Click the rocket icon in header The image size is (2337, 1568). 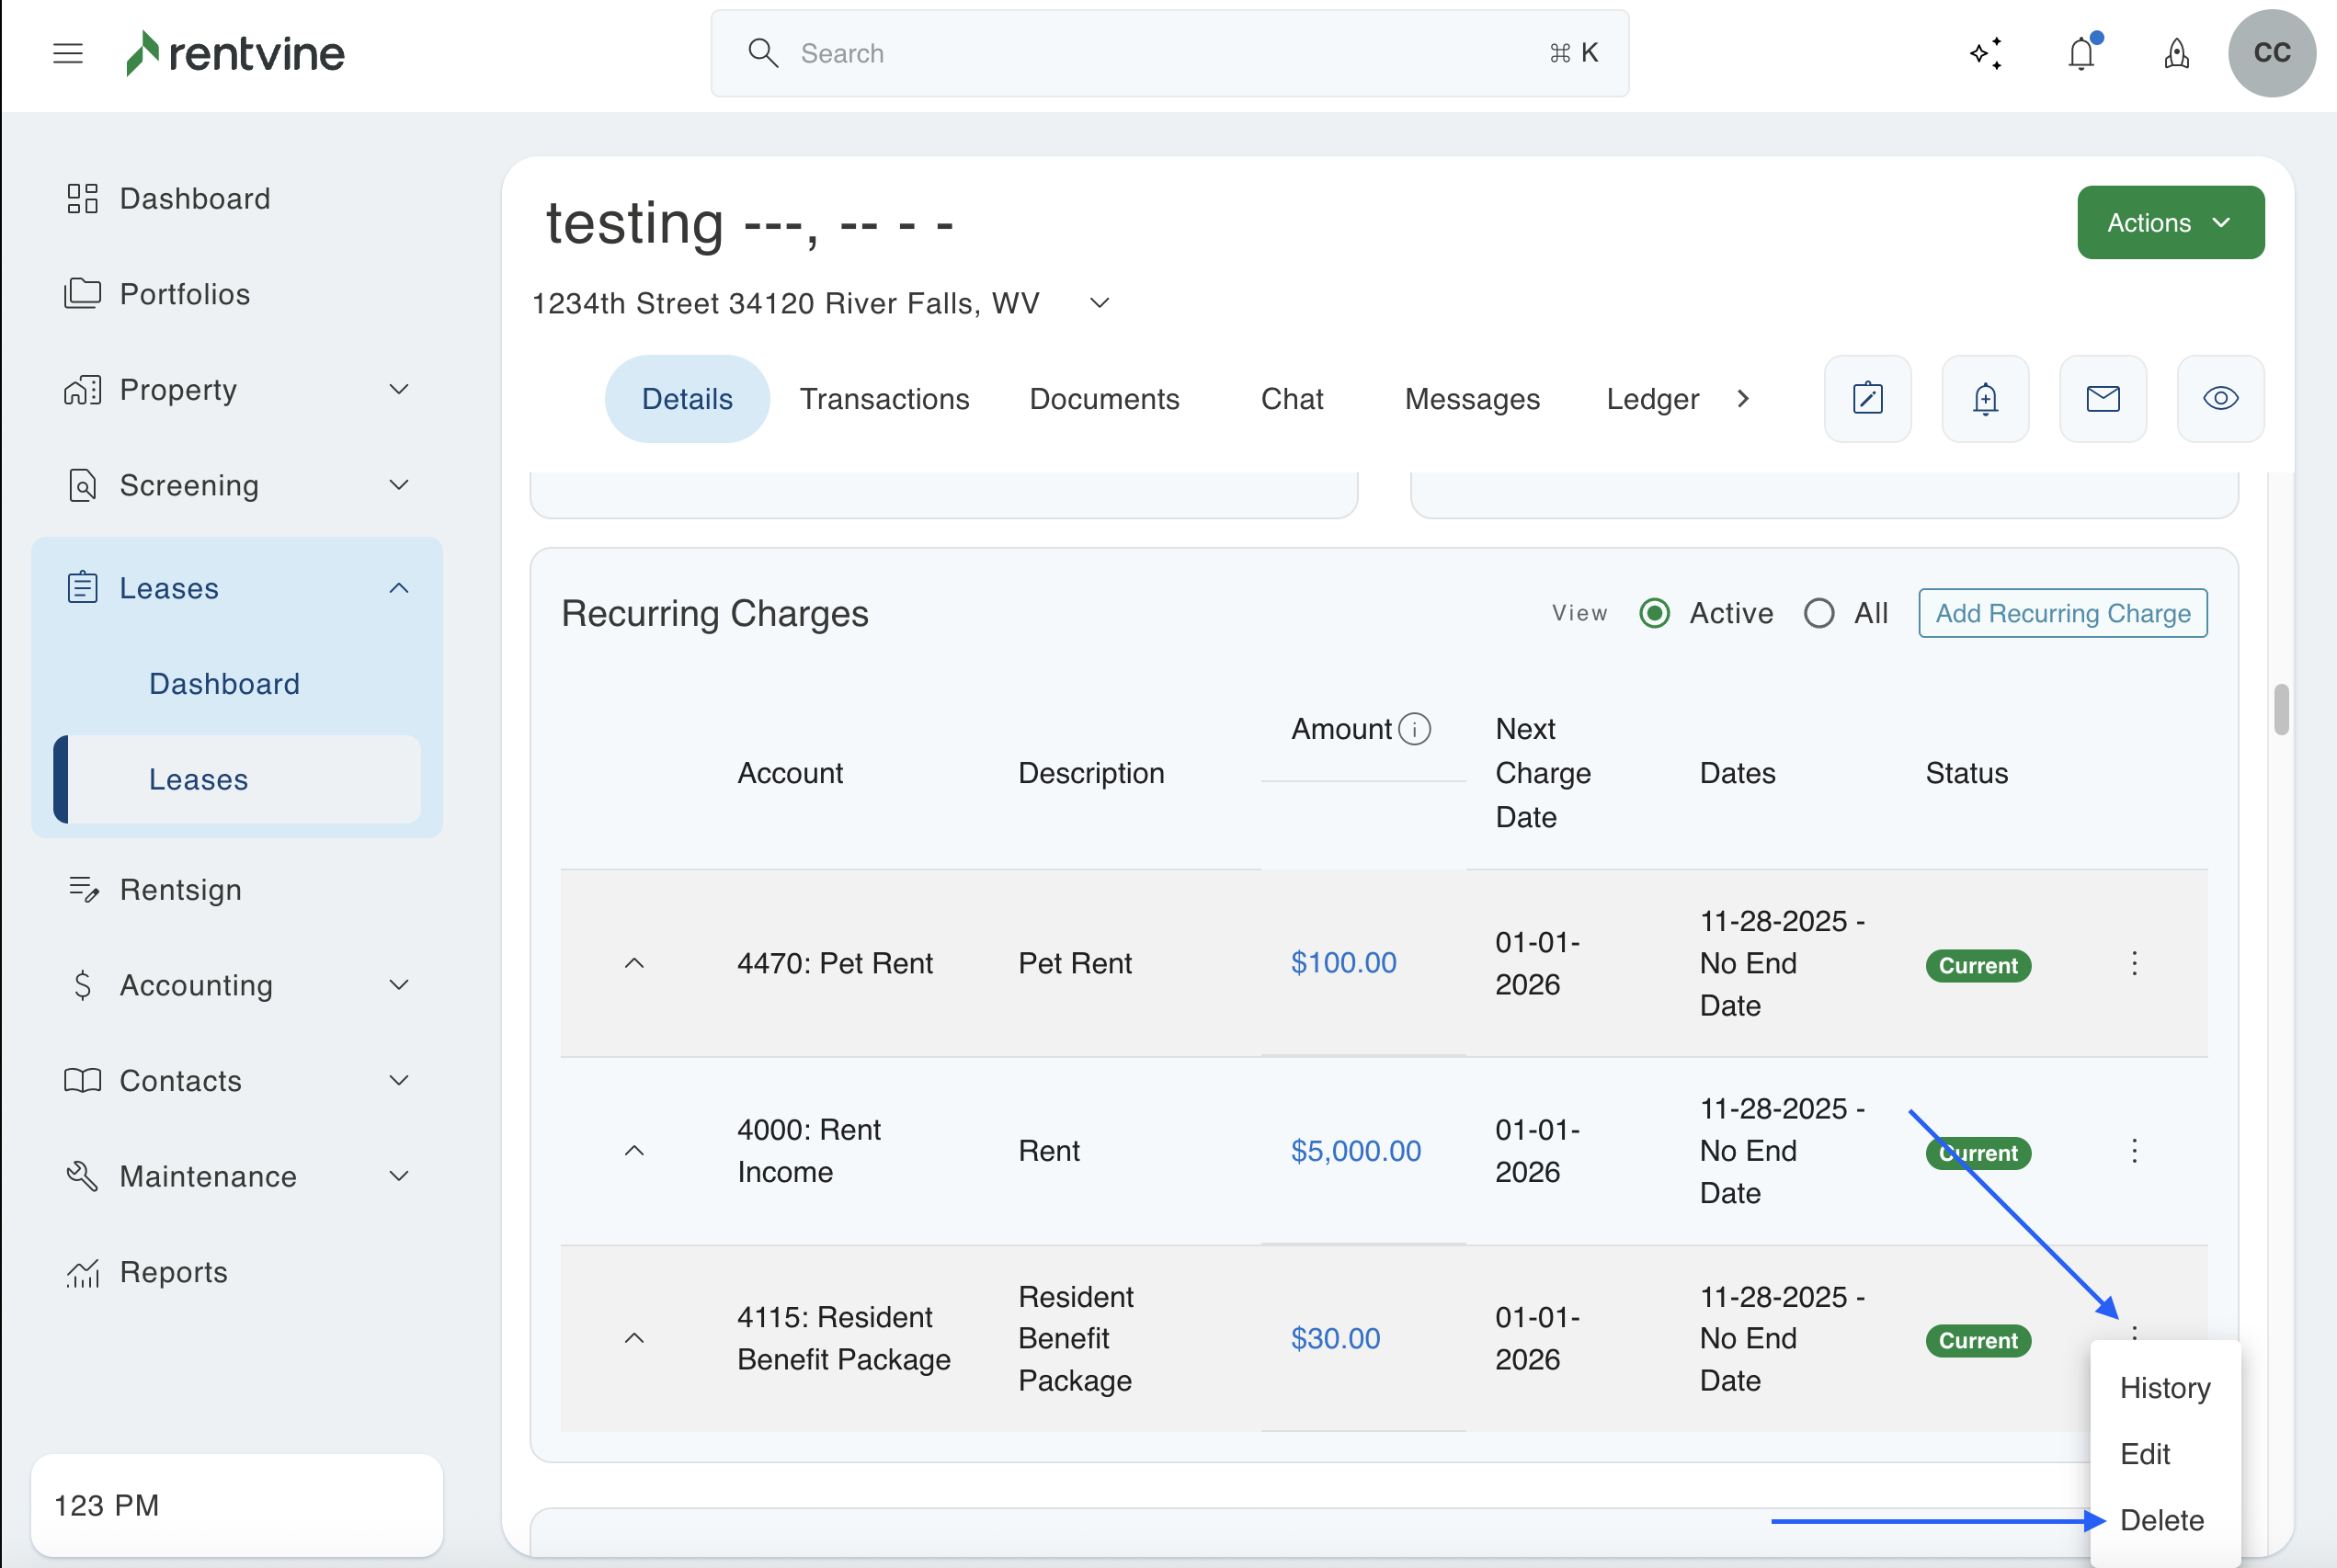[2176, 53]
